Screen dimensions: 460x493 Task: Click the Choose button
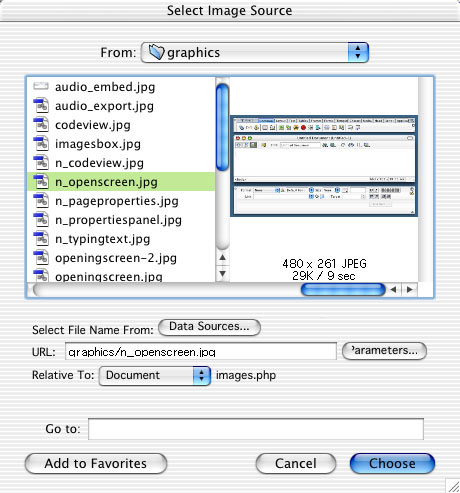(392, 463)
